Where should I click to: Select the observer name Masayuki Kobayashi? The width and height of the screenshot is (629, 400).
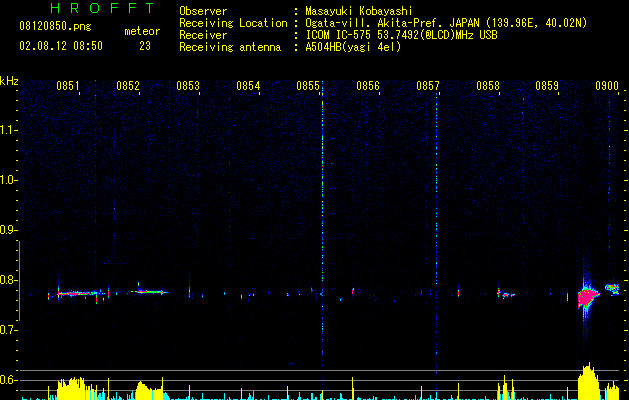pyautogui.click(x=359, y=11)
